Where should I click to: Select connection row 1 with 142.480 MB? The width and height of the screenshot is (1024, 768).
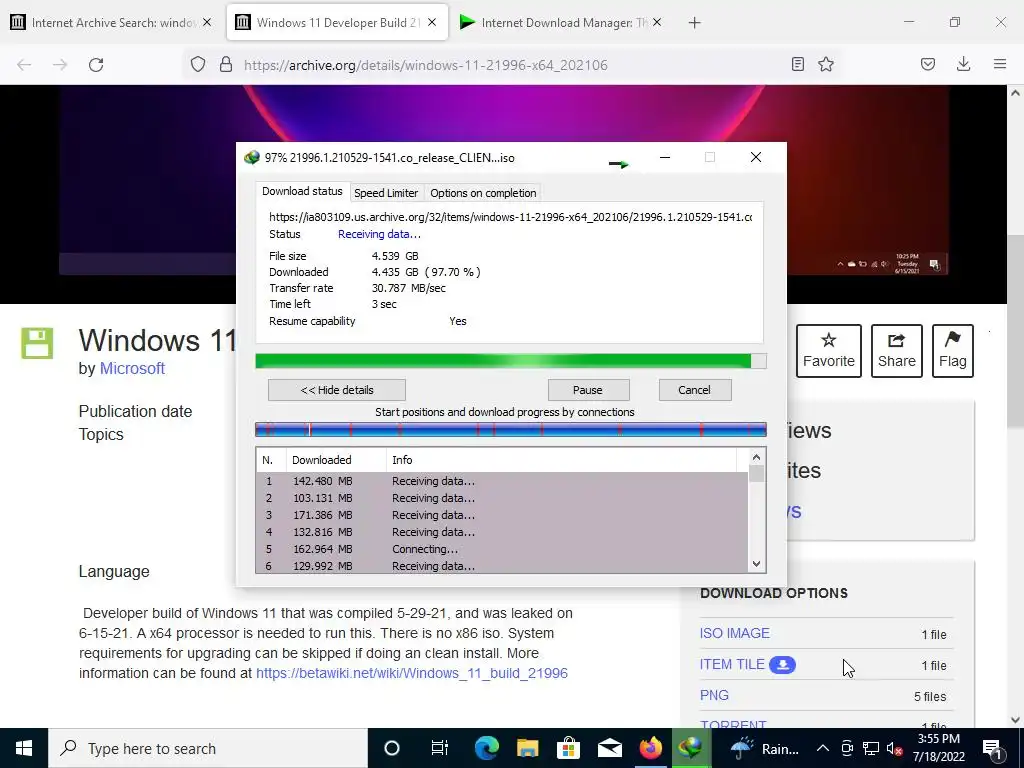[502, 481]
